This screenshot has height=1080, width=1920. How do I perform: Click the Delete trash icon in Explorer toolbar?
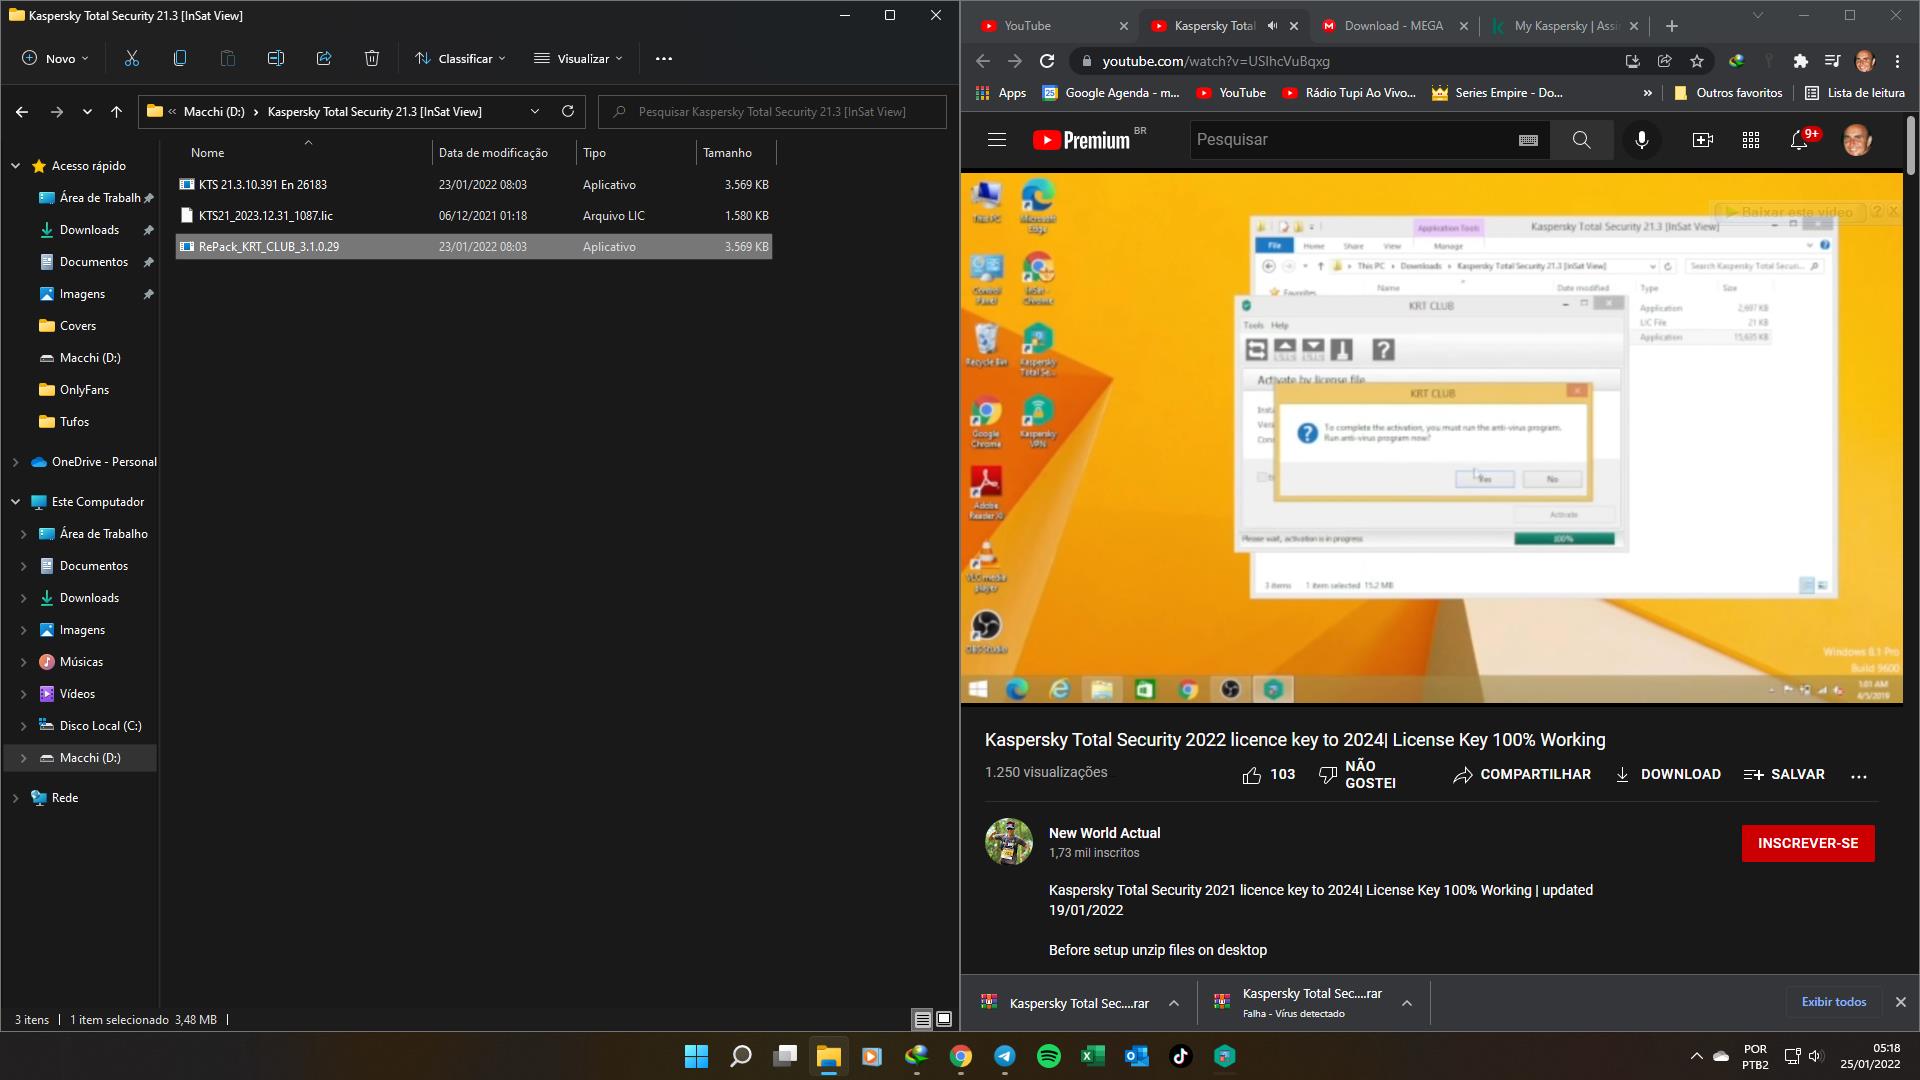pyautogui.click(x=372, y=58)
